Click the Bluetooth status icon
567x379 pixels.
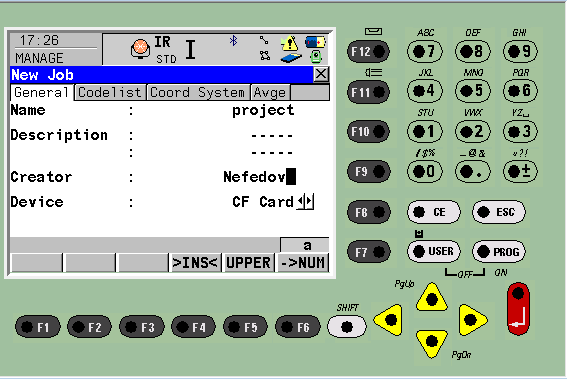234,41
